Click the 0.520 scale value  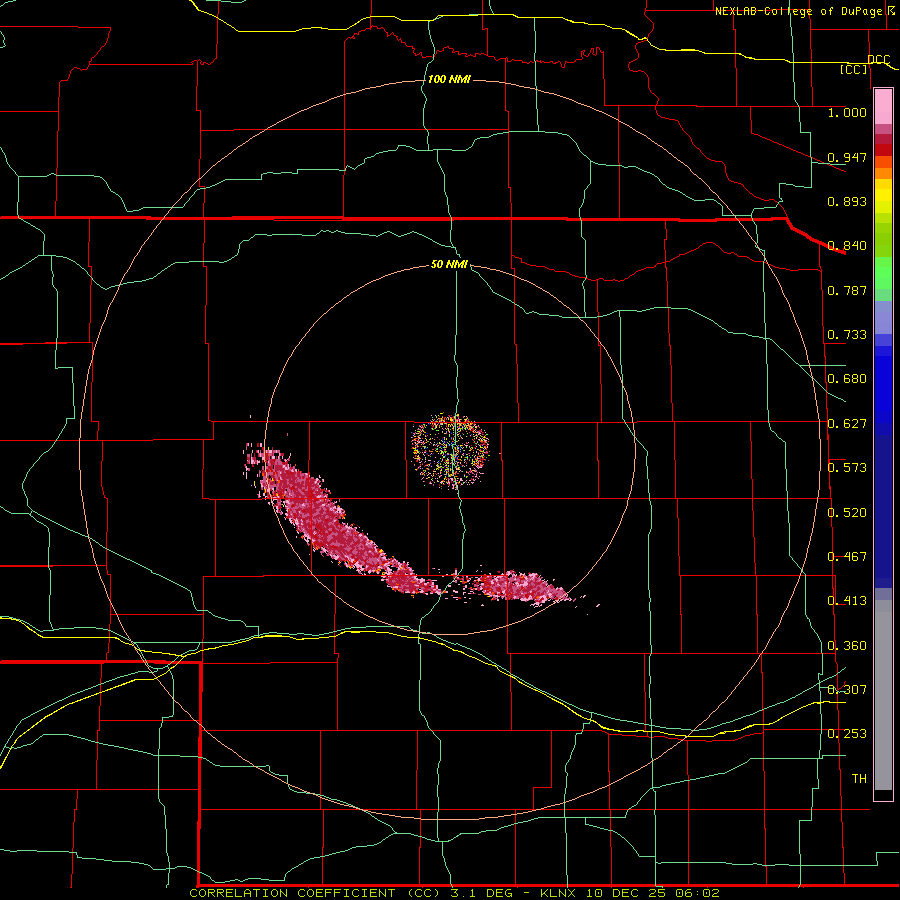point(847,512)
